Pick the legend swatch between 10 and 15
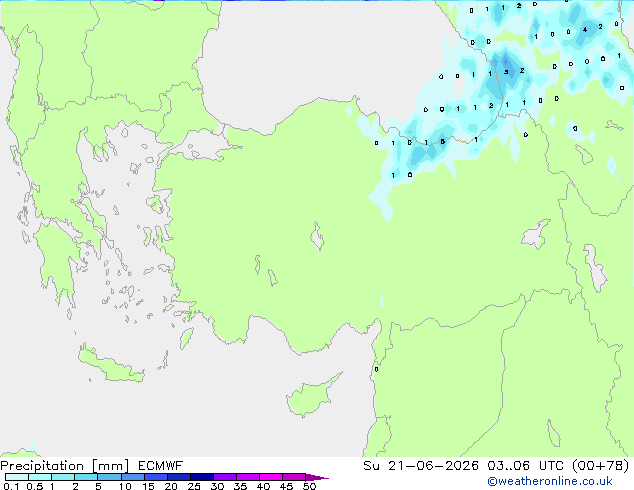Image resolution: width=634 pixels, height=490 pixels. [133, 477]
